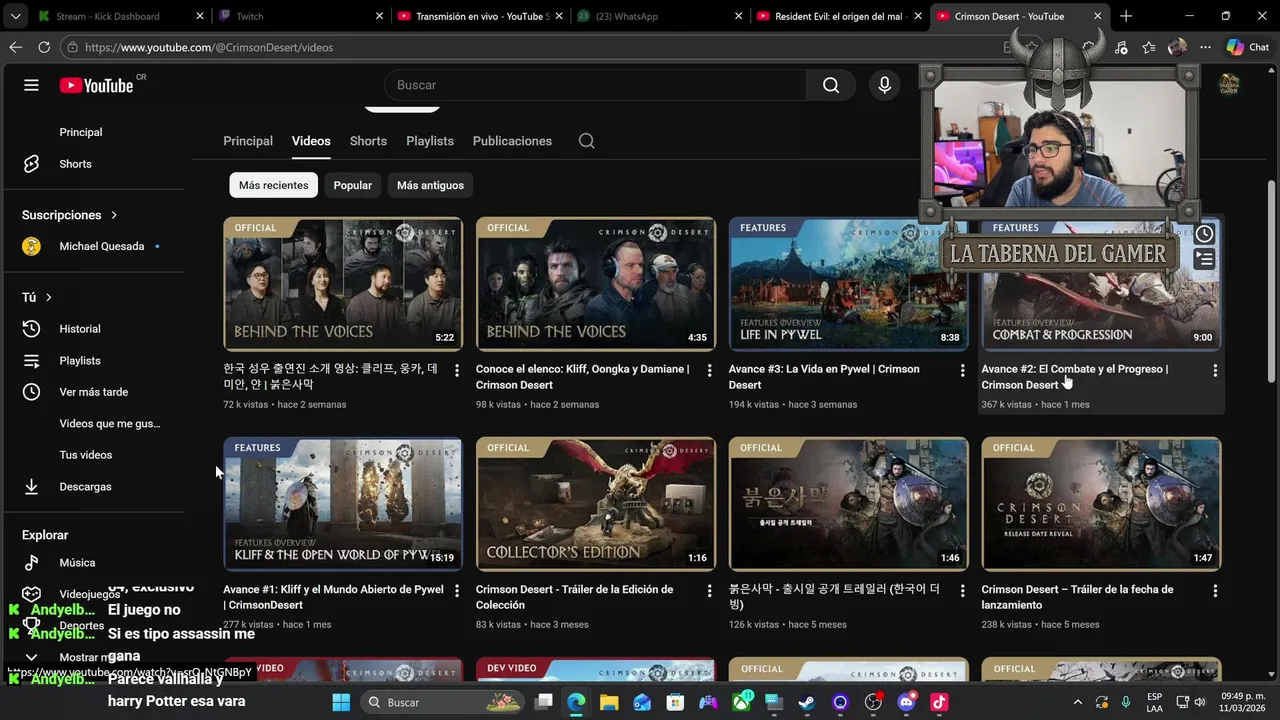The height and width of the screenshot is (720, 1280).
Task: Open Edge media control music icon
Action: (x=1120, y=47)
